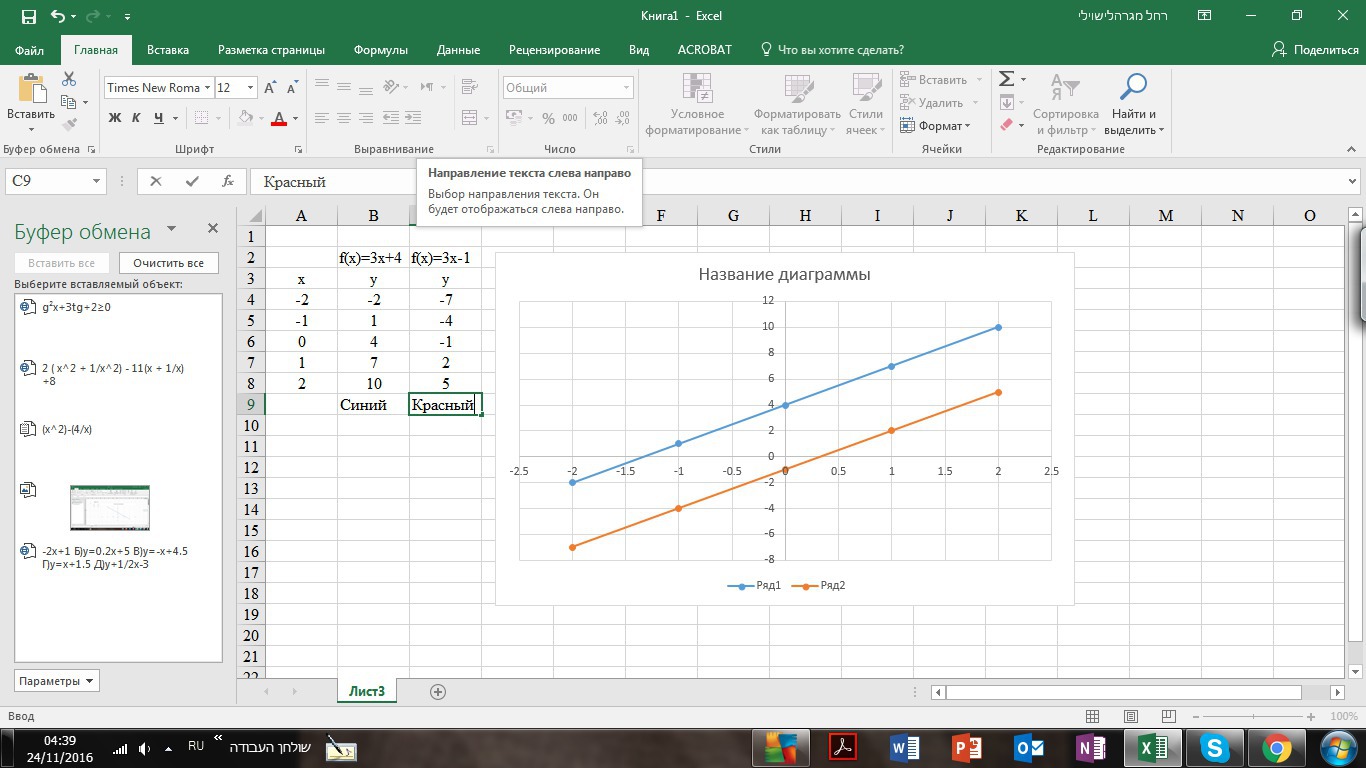Open the Файл menu
The image size is (1366, 768).
(30, 50)
